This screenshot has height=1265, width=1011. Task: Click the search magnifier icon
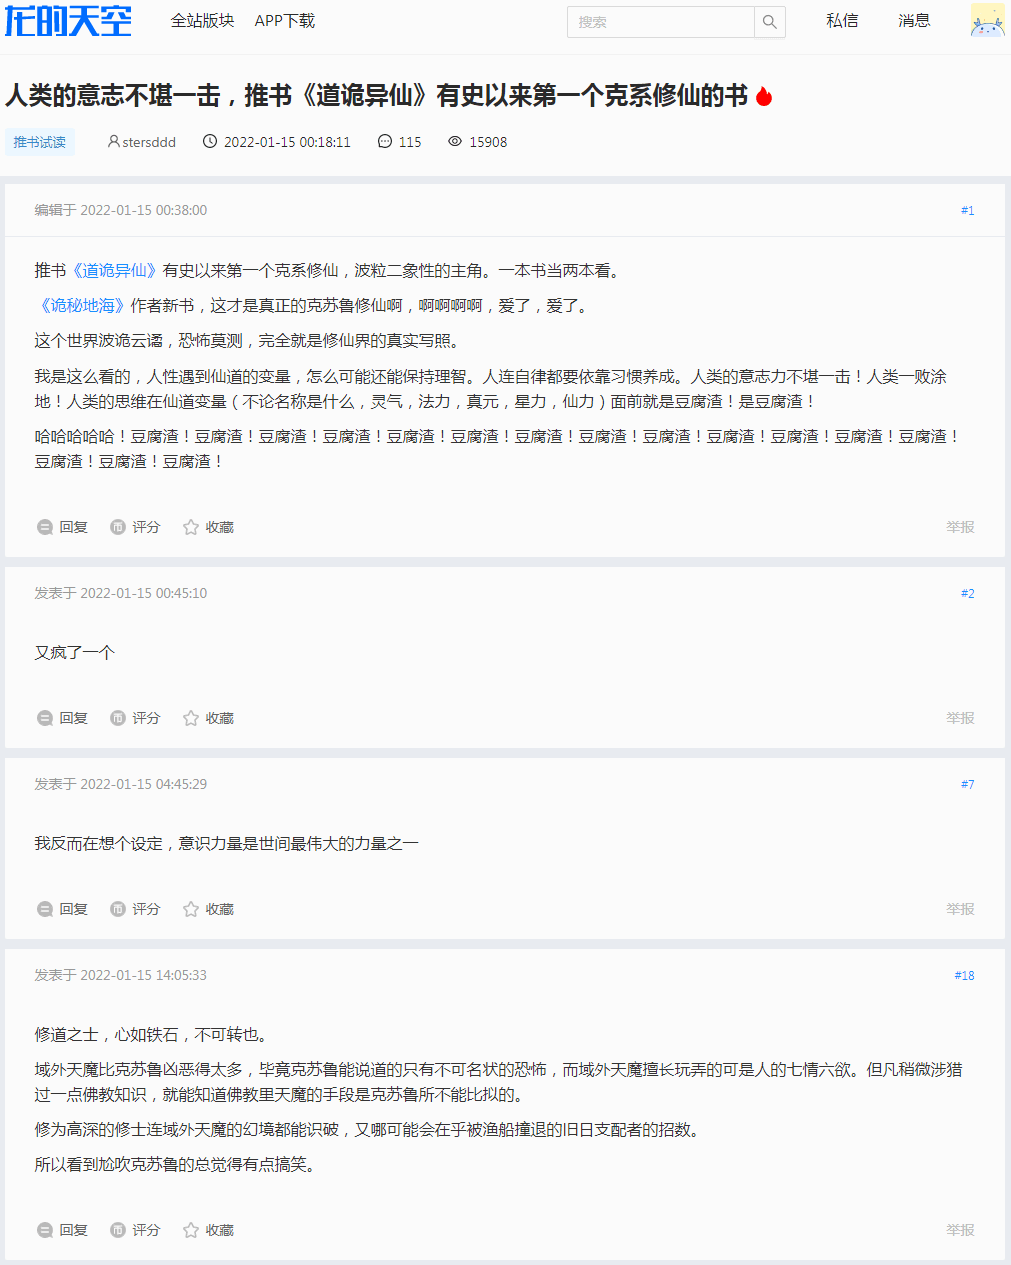coord(769,22)
